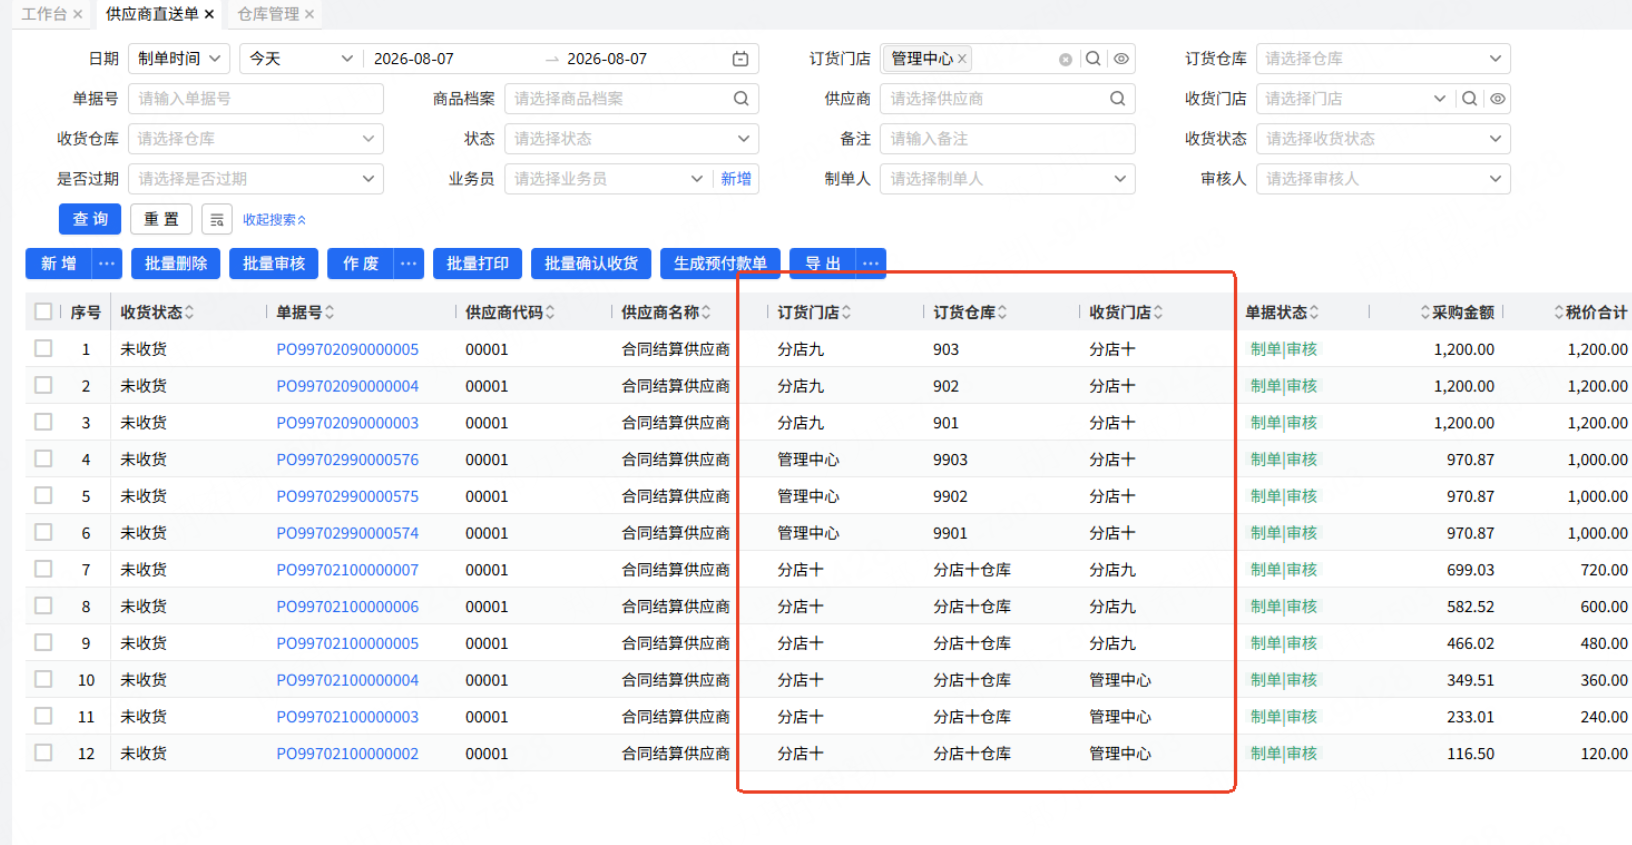Select all rows with header checkbox
1632x845 pixels.
pyautogui.click(x=43, y=311)
